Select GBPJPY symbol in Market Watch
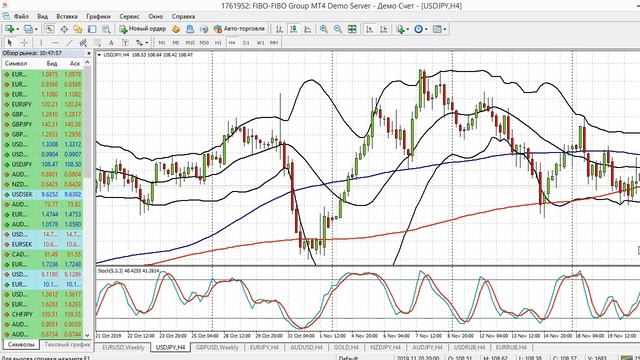This screenshot has height=360, width=640. [21, 124]
